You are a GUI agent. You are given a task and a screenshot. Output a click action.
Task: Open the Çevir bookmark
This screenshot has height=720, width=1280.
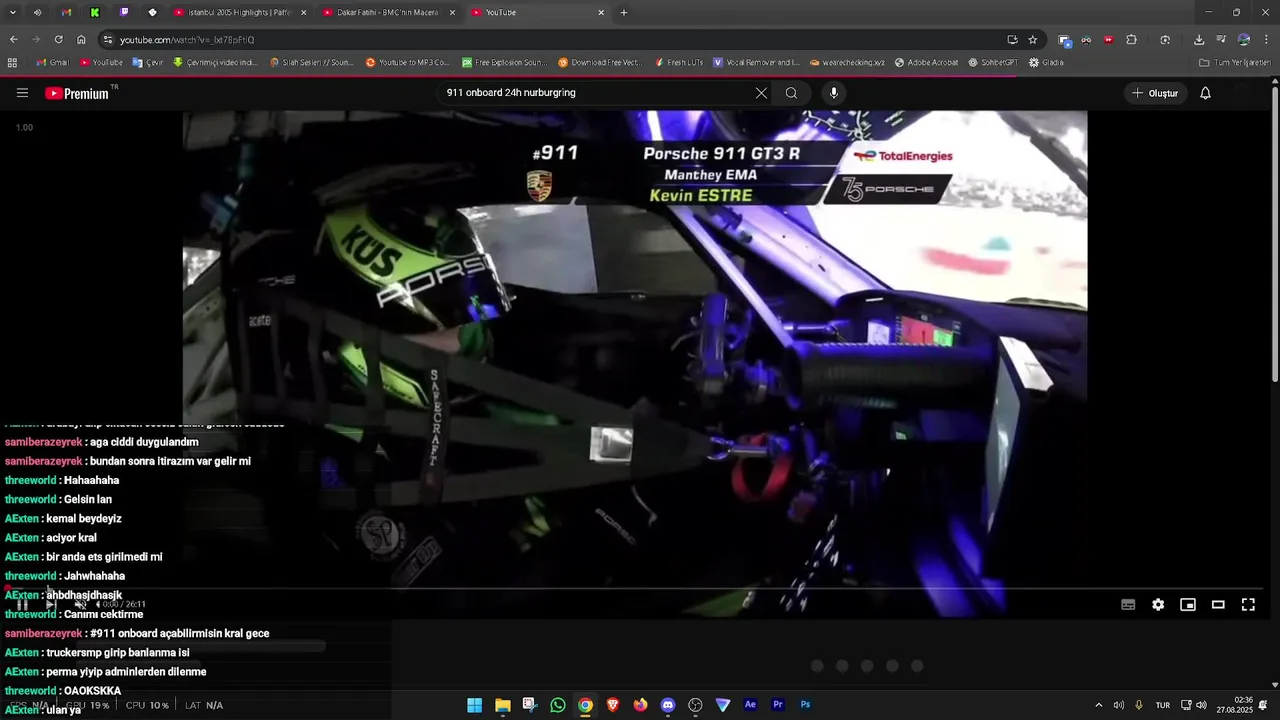click(147, 62)
